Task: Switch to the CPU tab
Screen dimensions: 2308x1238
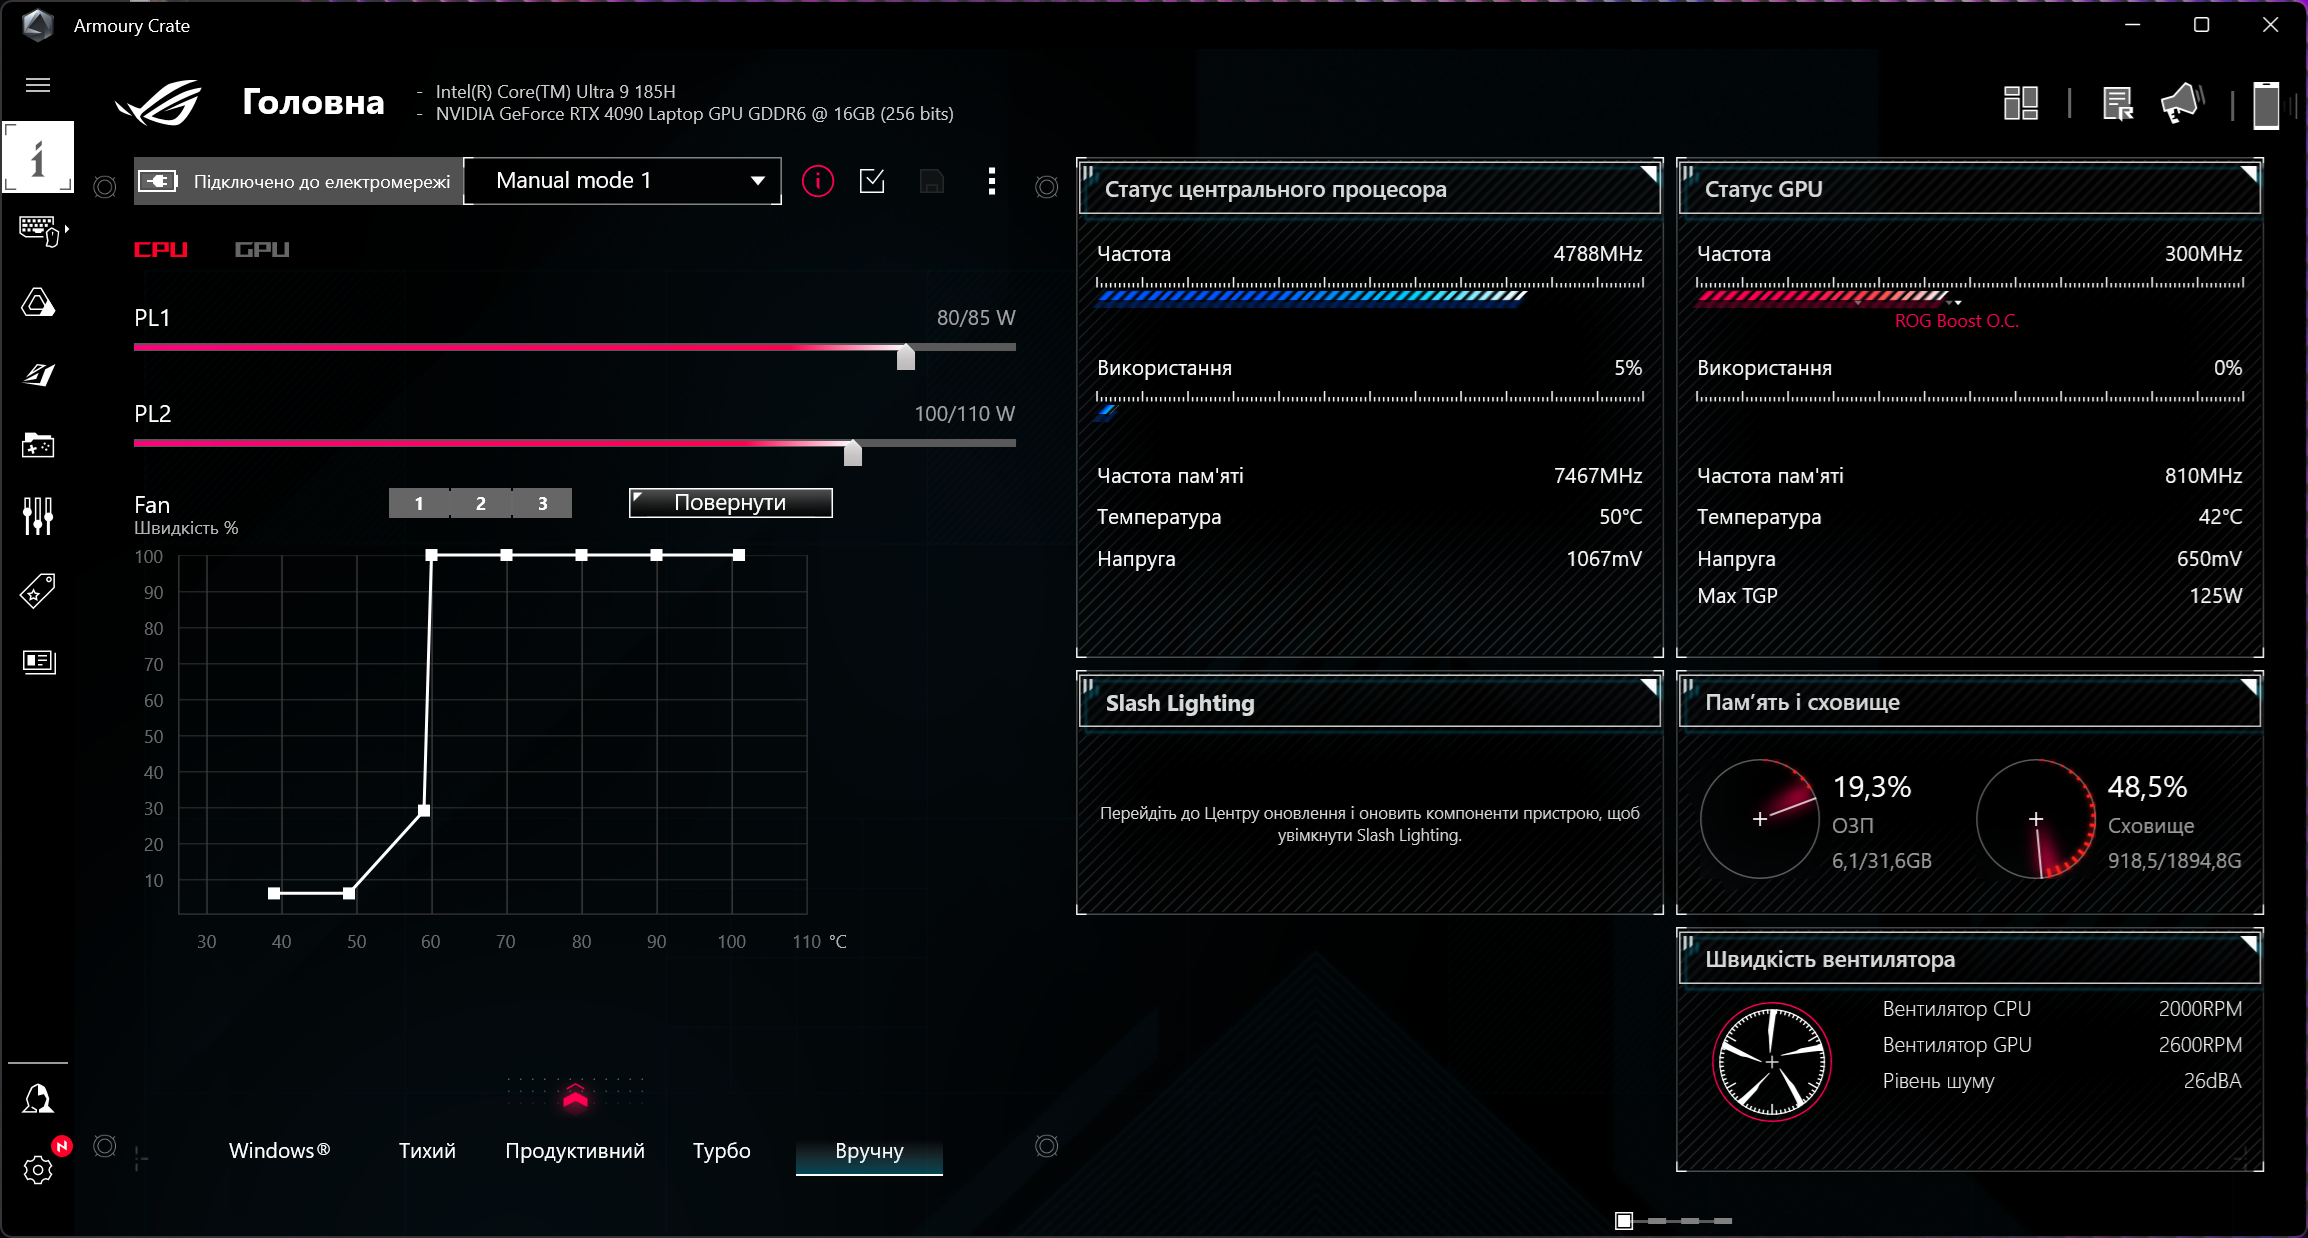Action: click(160, 250)
